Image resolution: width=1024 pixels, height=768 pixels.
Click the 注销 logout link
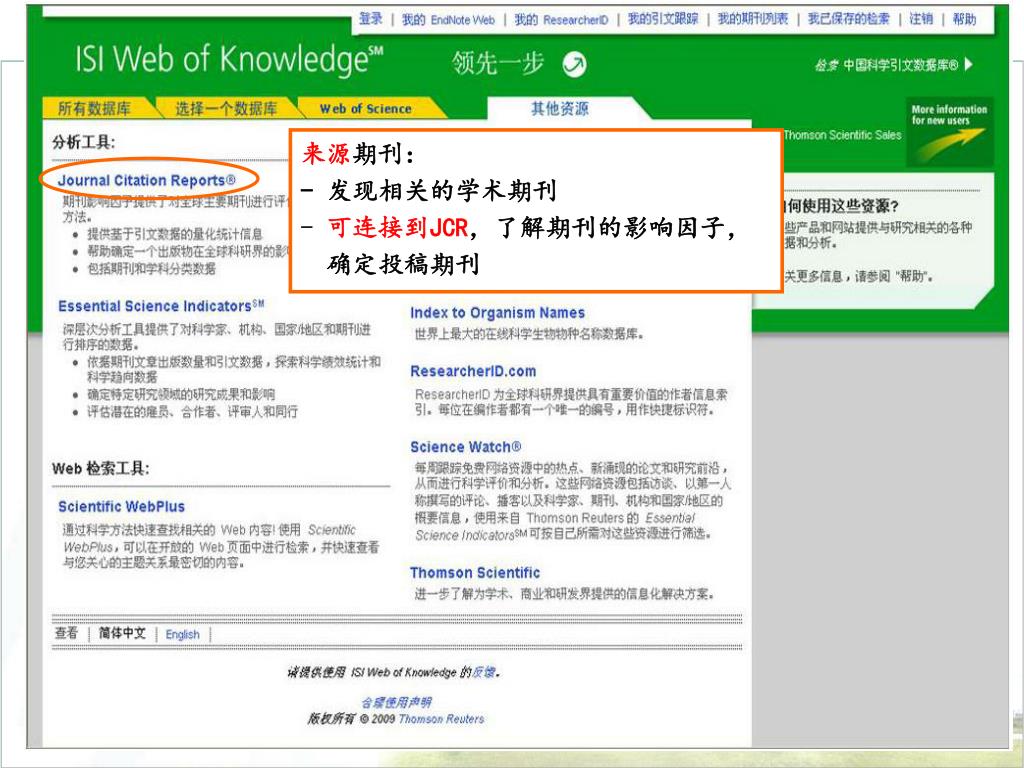pyautogui.click(x=921, y=19)
